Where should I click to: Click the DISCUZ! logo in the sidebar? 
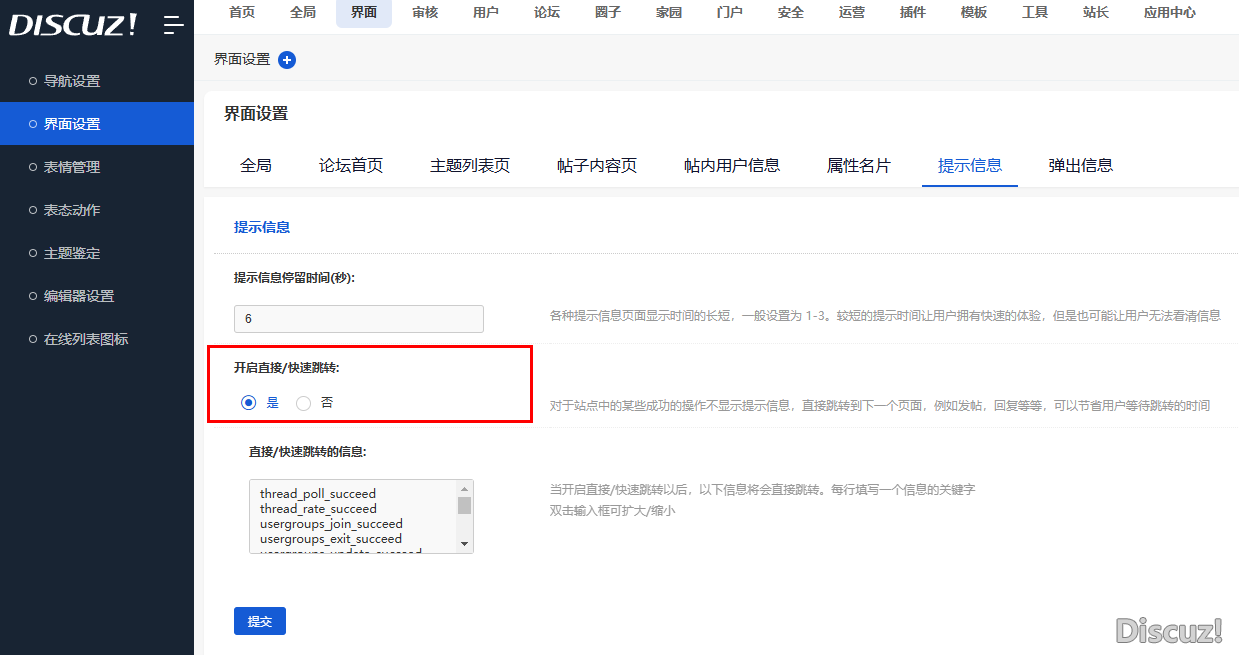[x=73, y=25]
